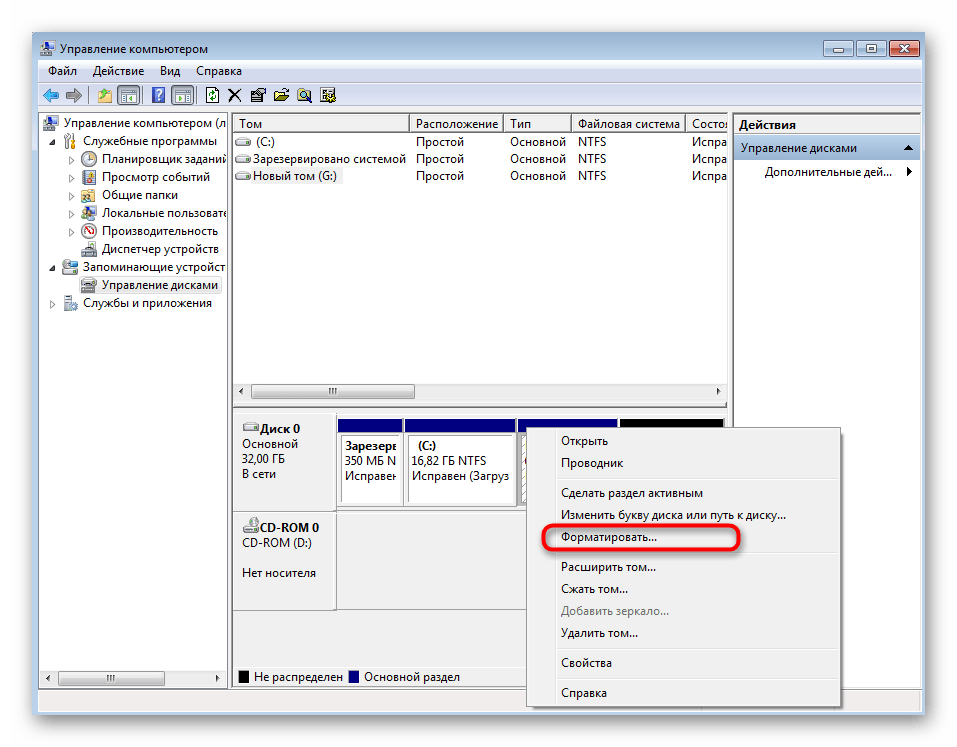This screenshot has width=957, height=747.
Task: Expand the Общие папки node
Action: click(x=71, y=196)
